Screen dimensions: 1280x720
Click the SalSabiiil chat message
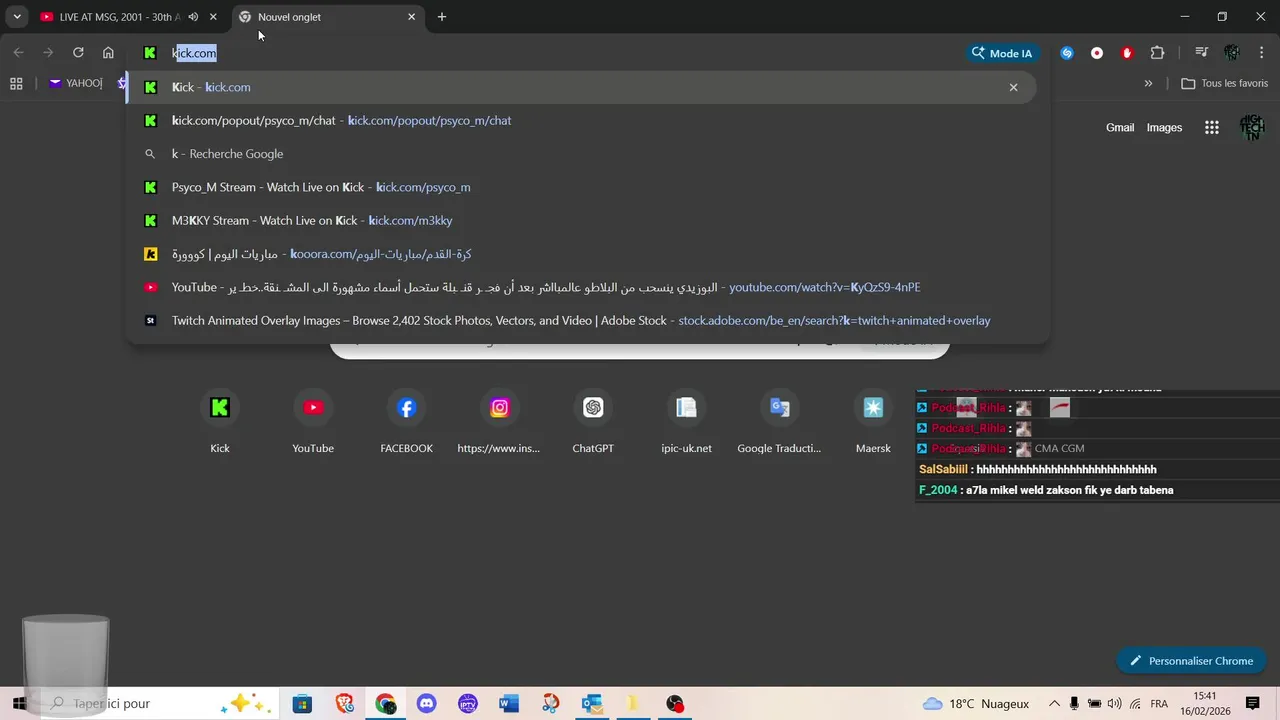click(x=1038, y=470)
